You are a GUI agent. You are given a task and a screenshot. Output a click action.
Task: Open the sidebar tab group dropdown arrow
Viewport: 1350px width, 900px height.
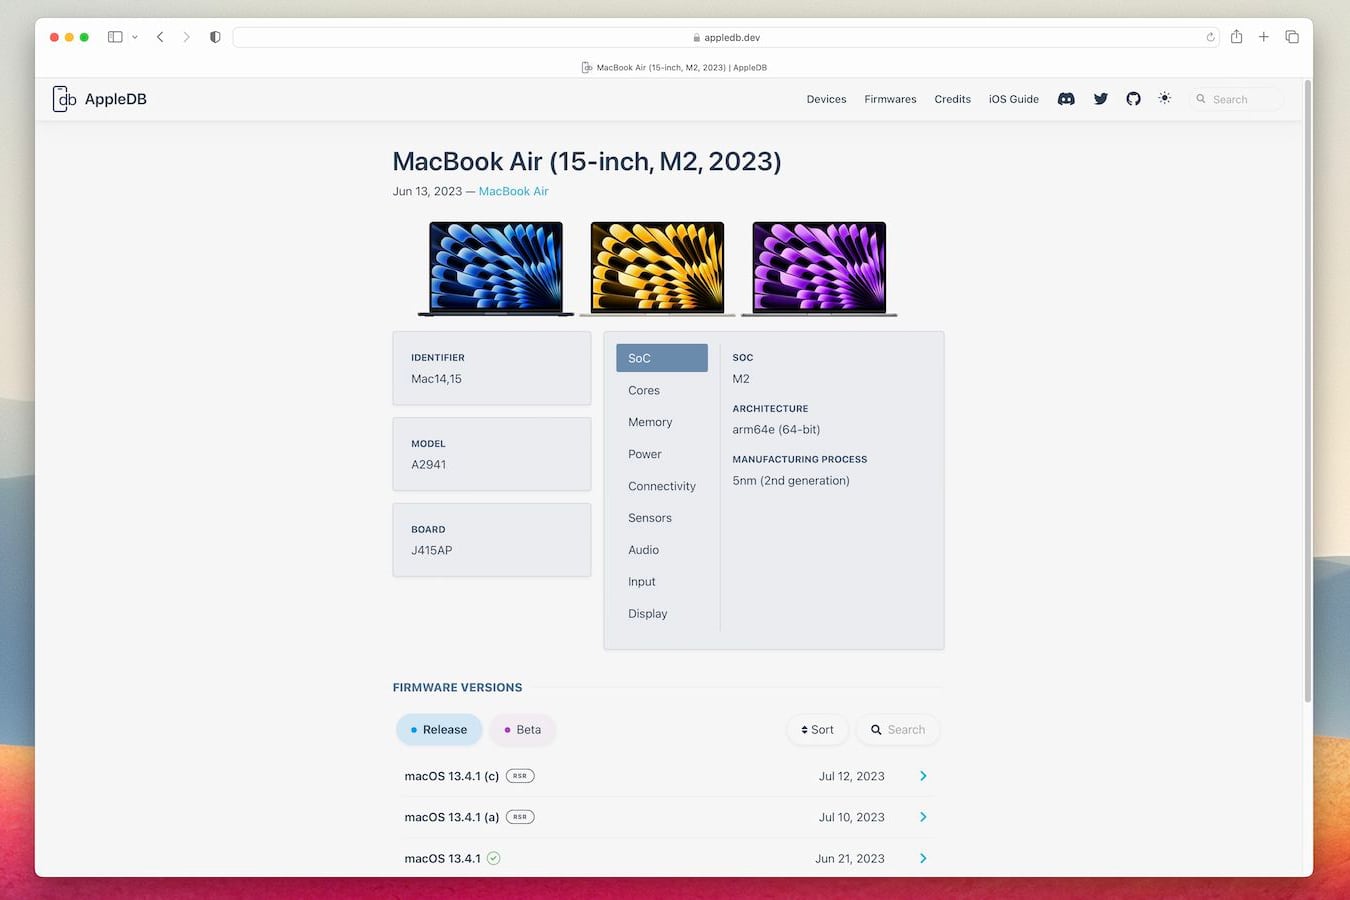click(135, 37)
